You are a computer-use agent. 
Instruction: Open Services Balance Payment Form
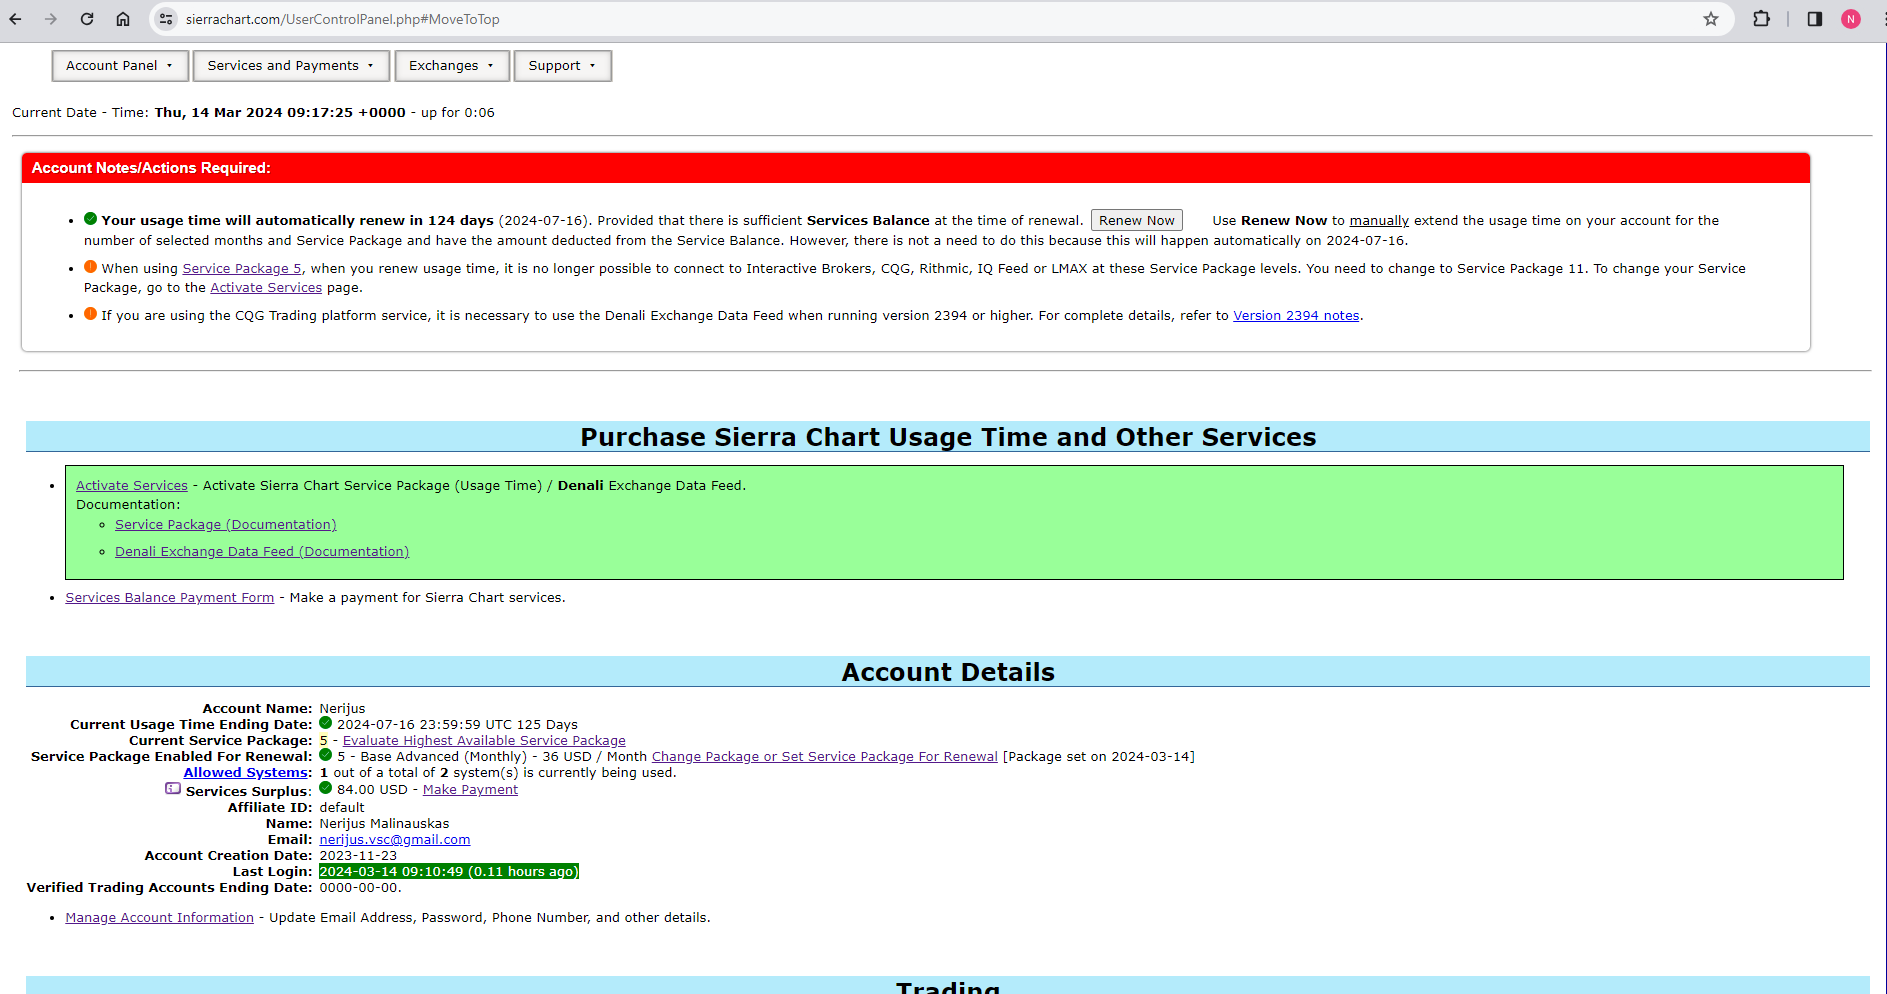(170, 597)
